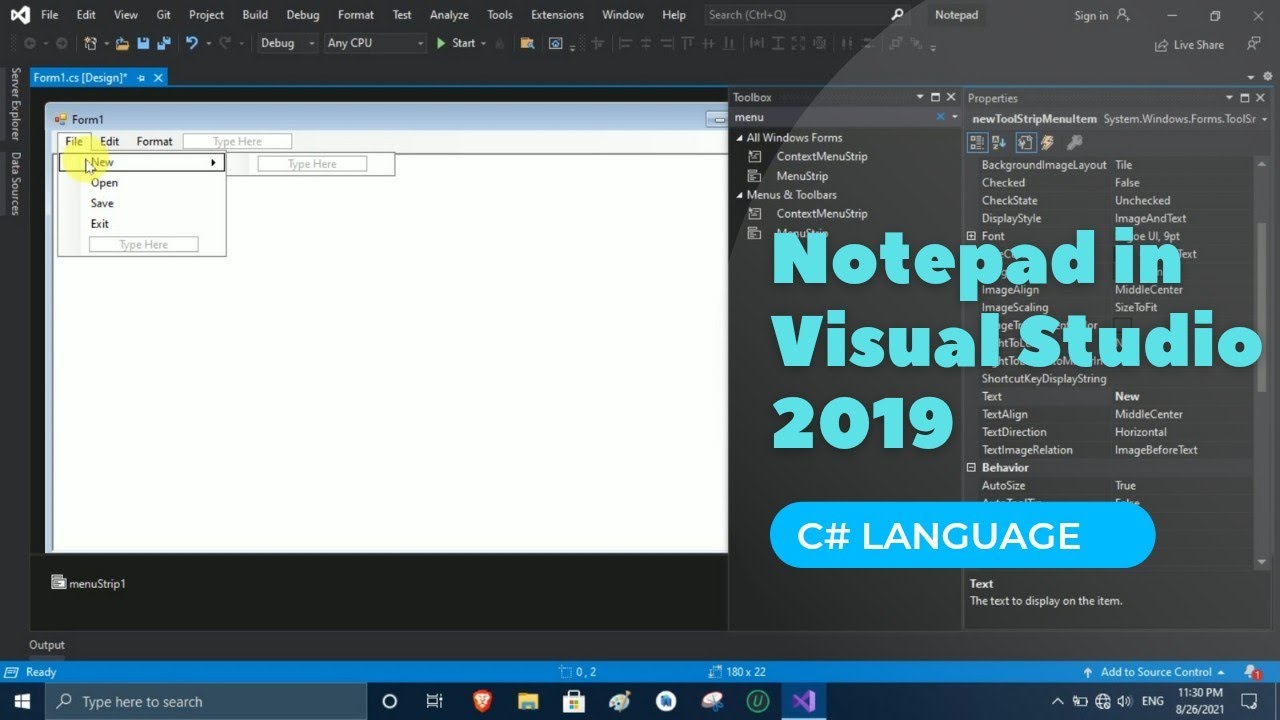1280x720 pixels.
Task: Click the menuStrip1 component in the tray
Action: 89,583
